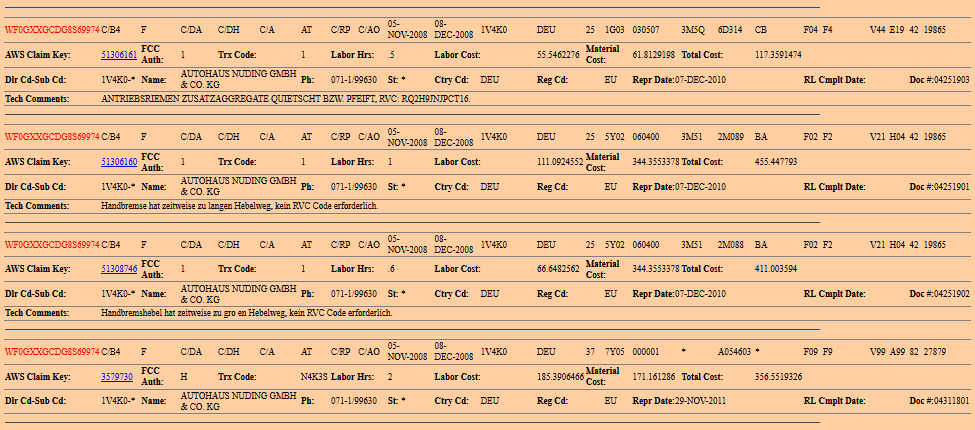Viewport: 975px width, 430px height.
Task: Follow the claim key 51308746 hyperlink
Action: click(119, 269)
